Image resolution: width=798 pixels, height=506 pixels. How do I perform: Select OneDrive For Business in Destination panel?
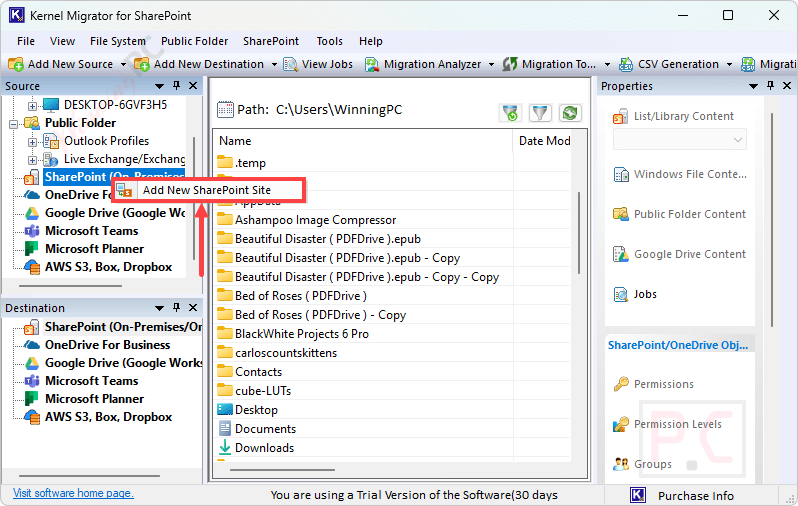click(x=107, y=345)
